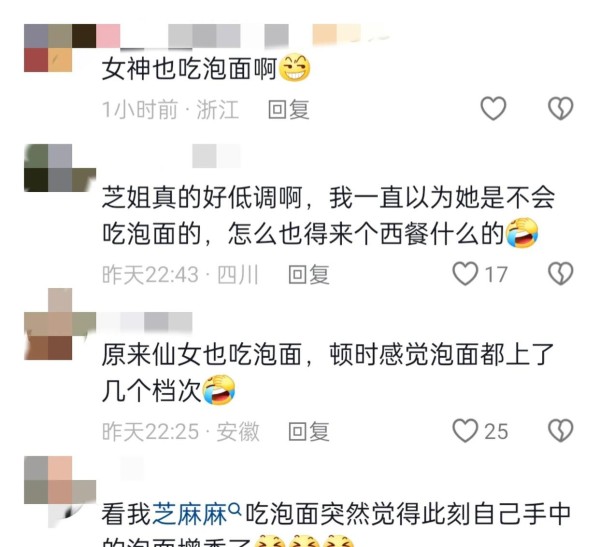Open third commenter's blurred username
Screen dimensions: 600x547
(144, 322)
